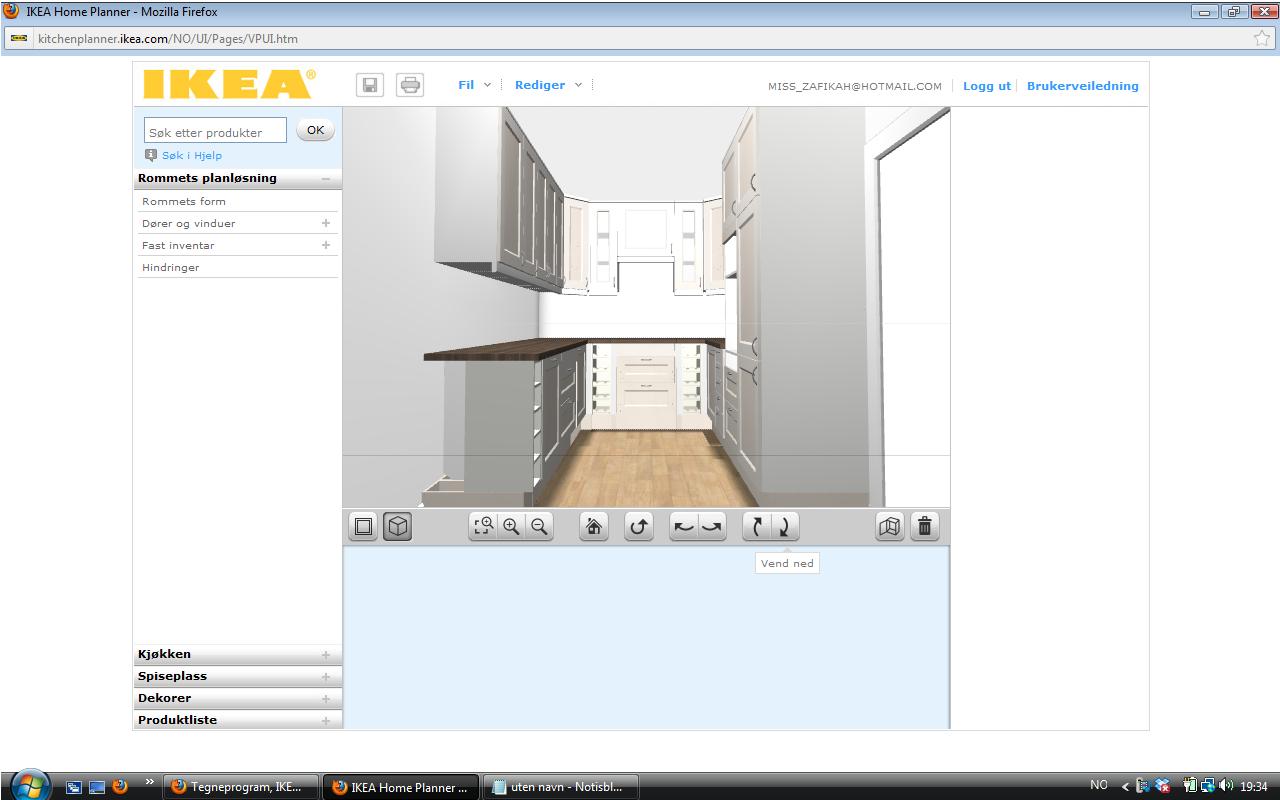Rotate the view to the right

712,527
